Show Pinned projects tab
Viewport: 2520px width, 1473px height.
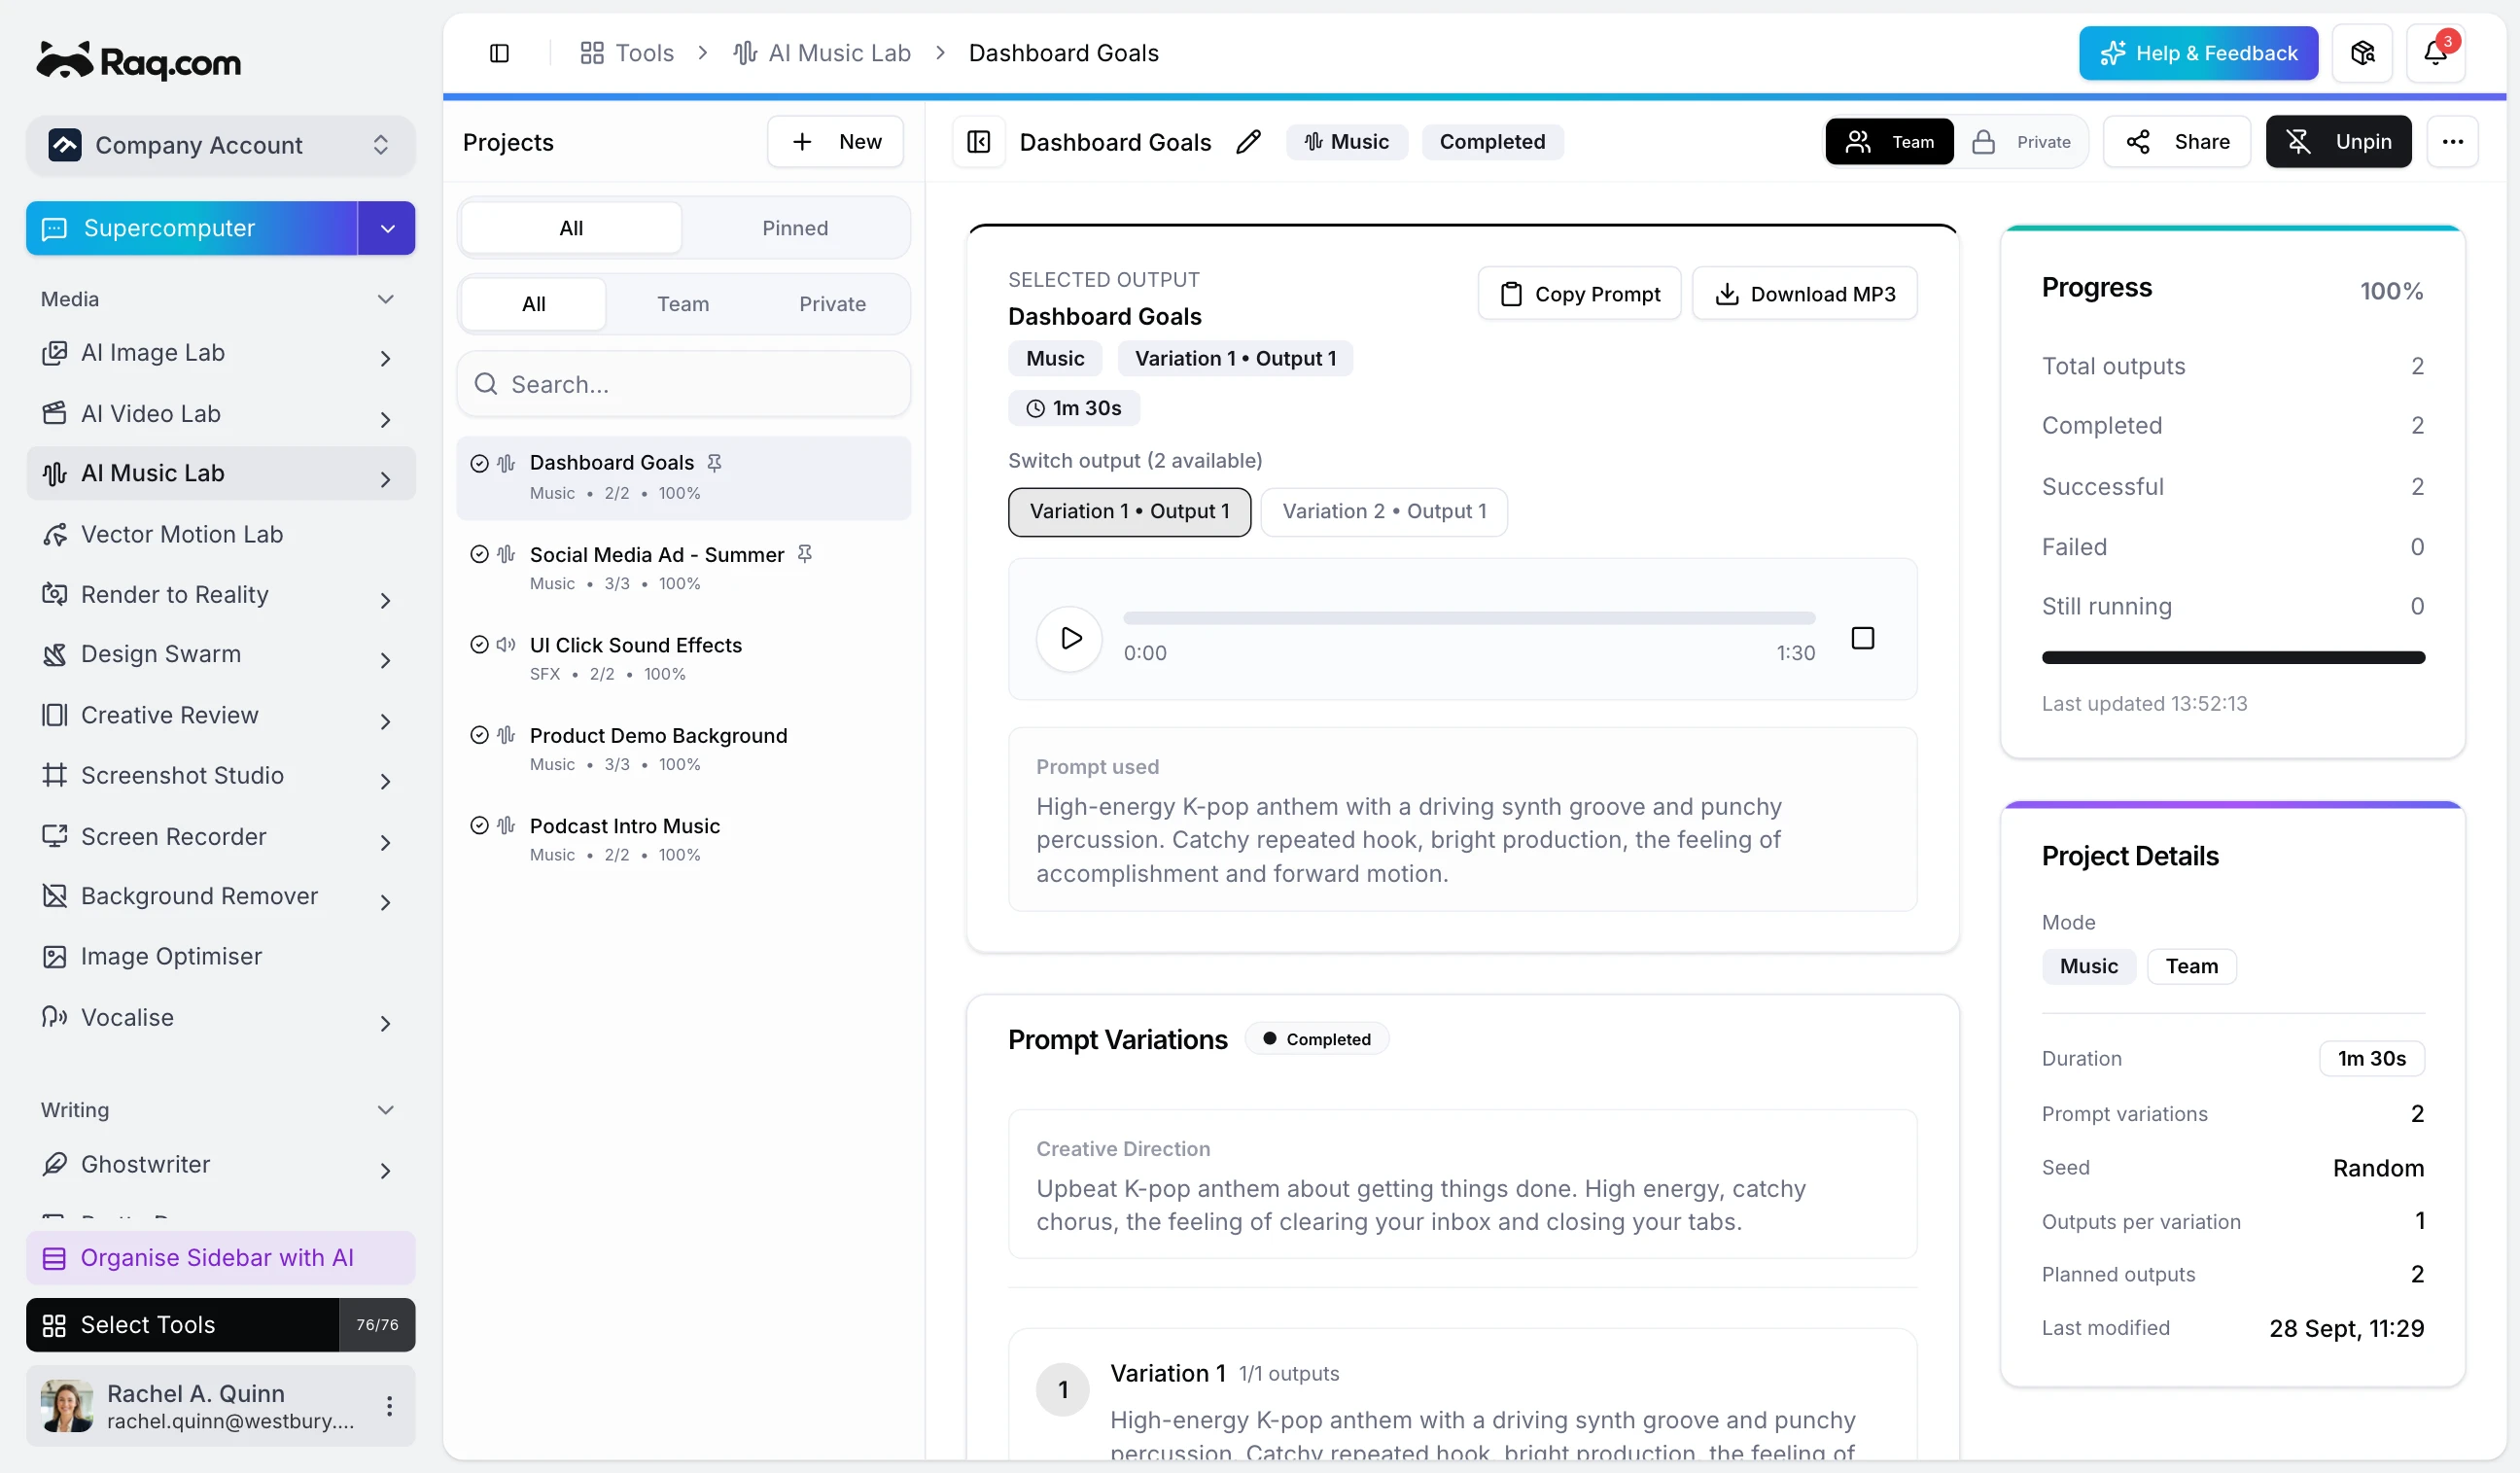click(x=795, y=228)
